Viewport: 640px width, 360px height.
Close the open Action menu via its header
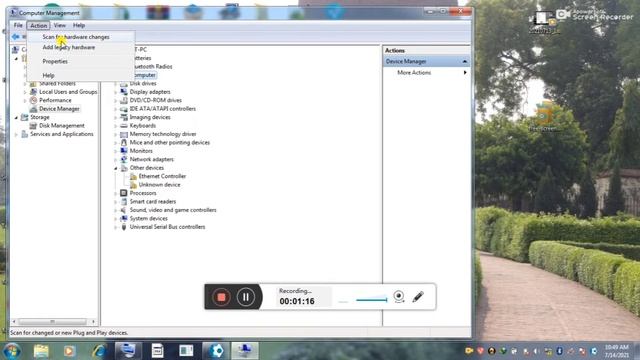(39, 25)
